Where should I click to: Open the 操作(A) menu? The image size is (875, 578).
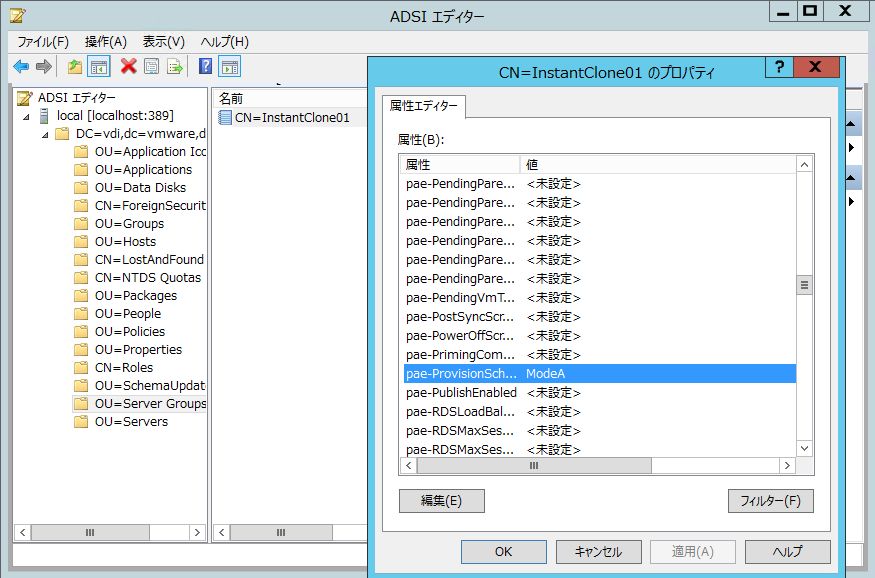click(x=106, y=42)
